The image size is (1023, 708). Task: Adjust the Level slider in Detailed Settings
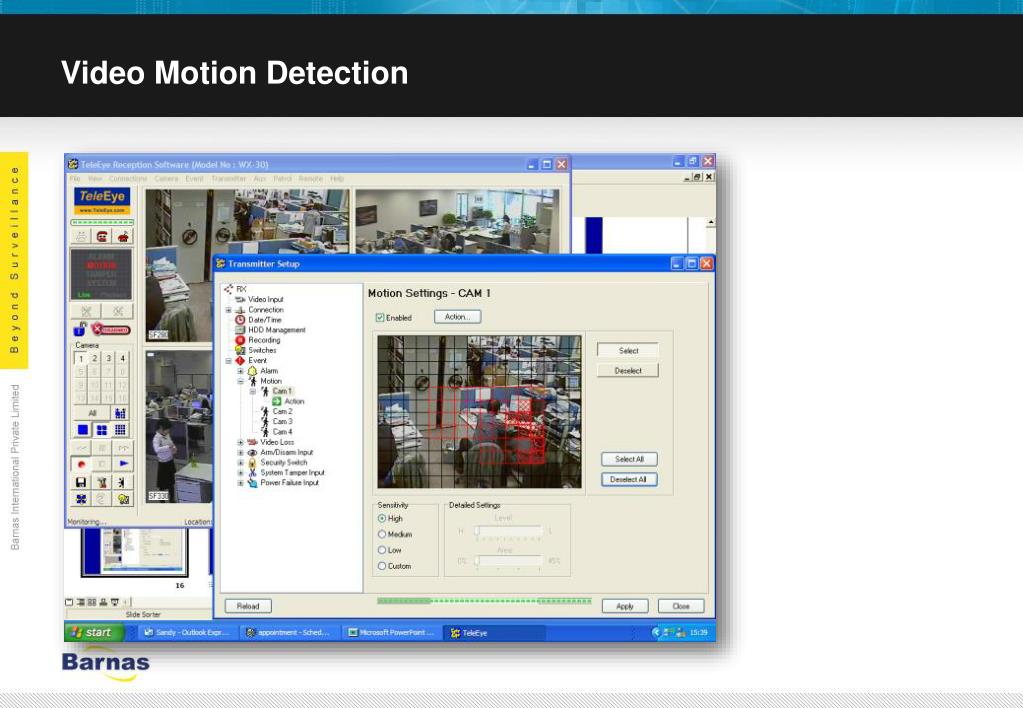477,531
